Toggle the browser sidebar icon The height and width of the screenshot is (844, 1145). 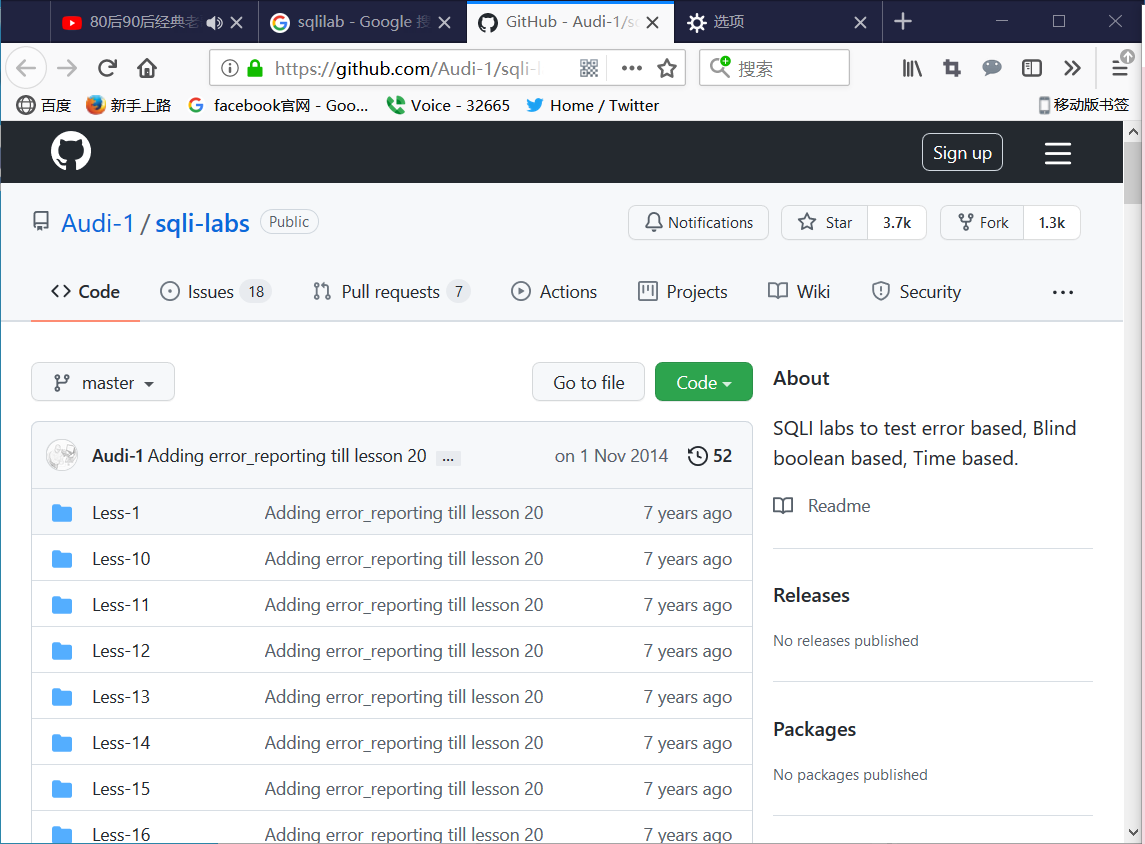tap(1031, 69)
